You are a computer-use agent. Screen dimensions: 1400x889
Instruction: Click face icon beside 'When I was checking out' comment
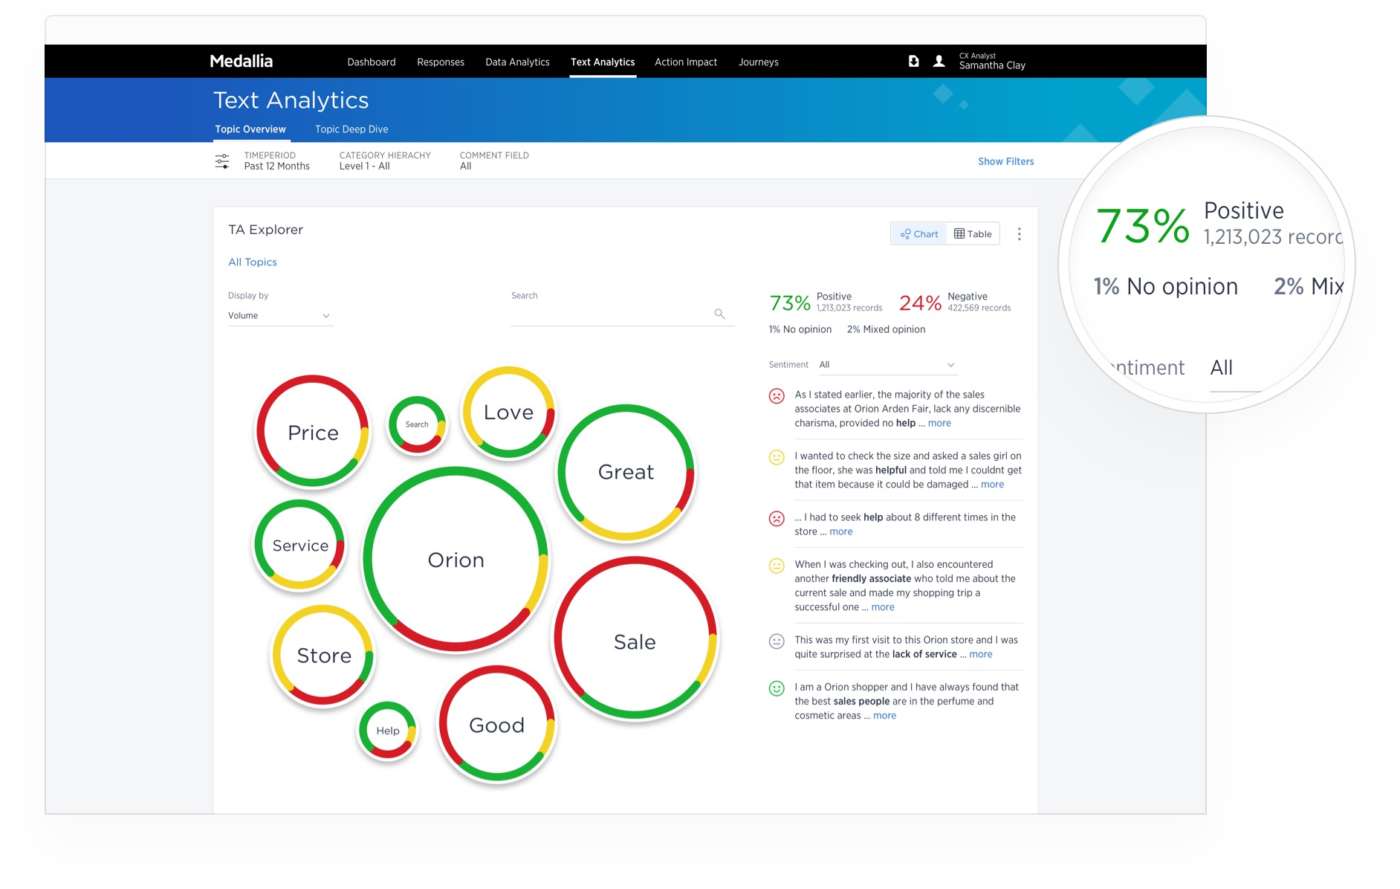click(776, 565)
